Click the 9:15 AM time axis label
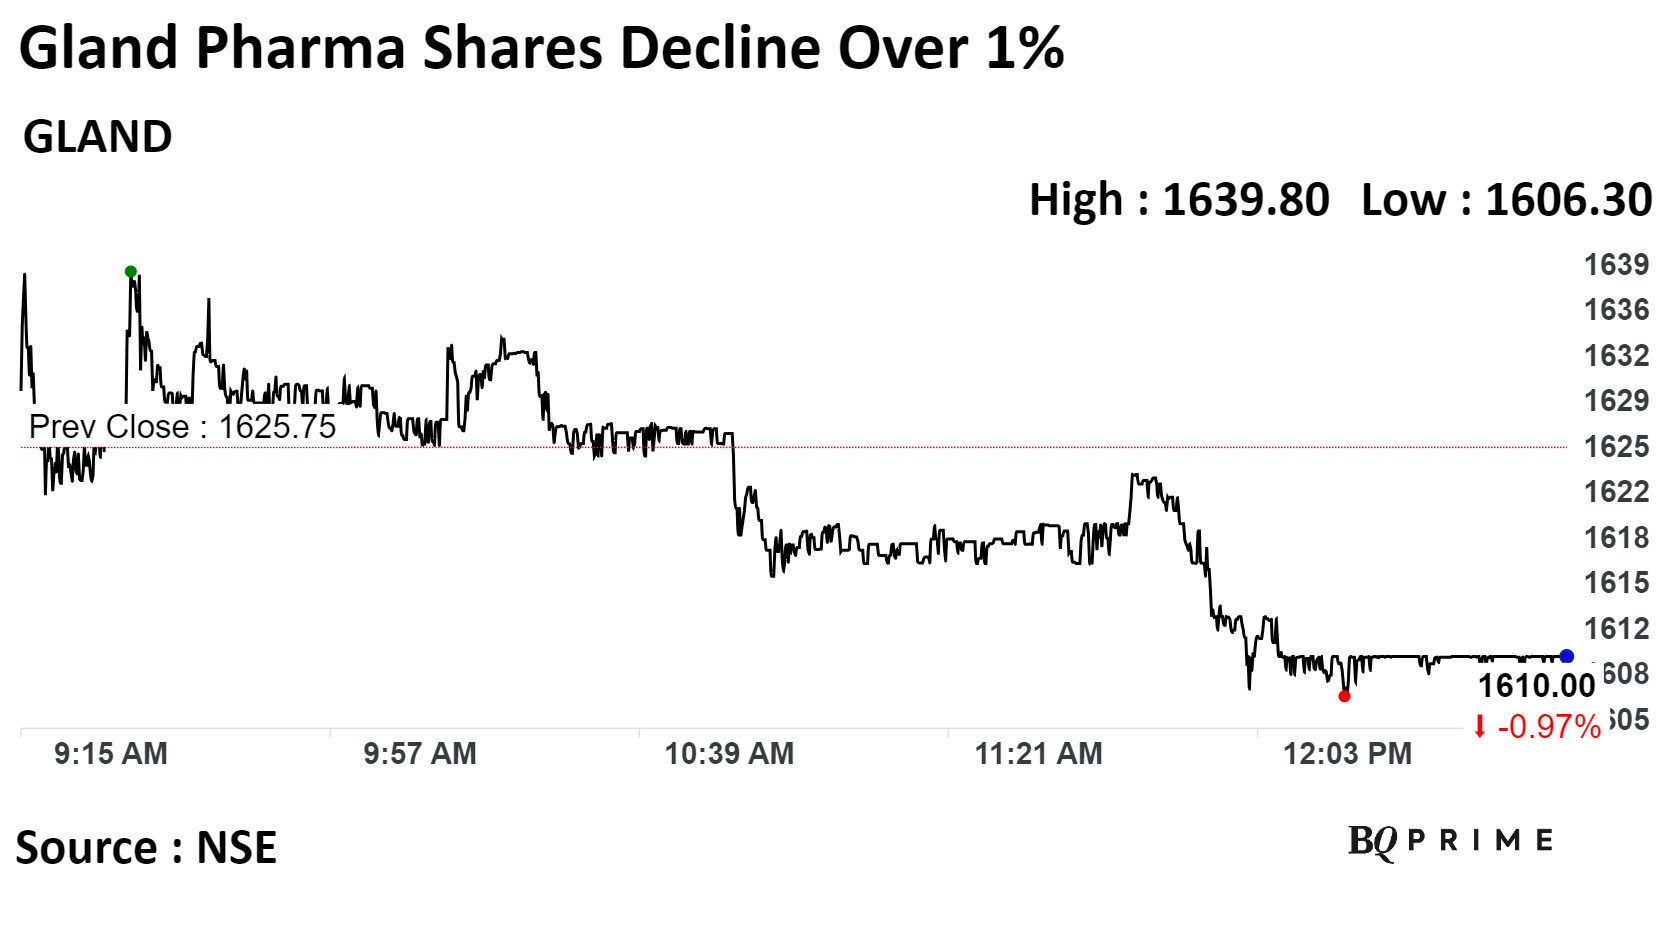The width and height of the screenshot is (1668, 938). pos(111,753)
